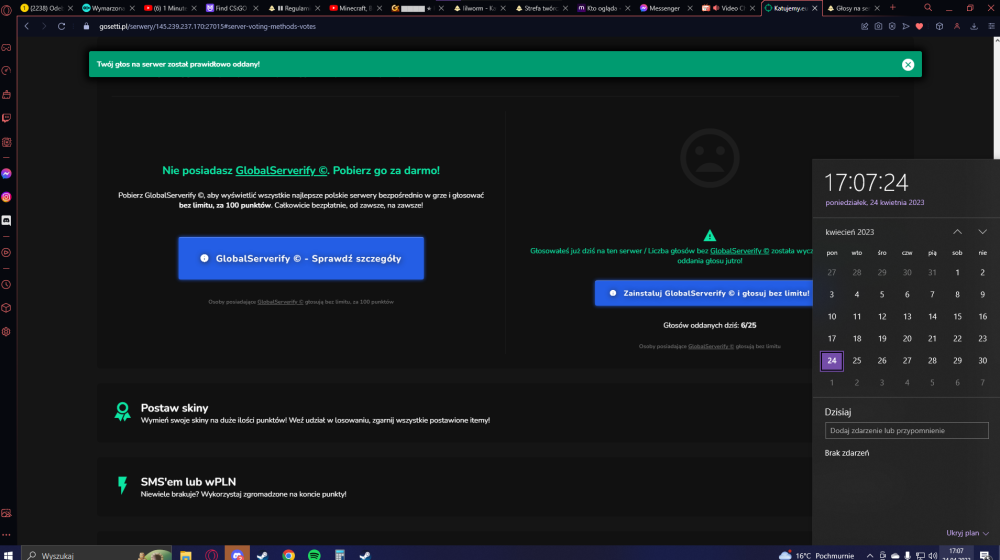1000x560 pixels.
Task: Open Google Chrome from the taskbar
Action: pos(288,555)
